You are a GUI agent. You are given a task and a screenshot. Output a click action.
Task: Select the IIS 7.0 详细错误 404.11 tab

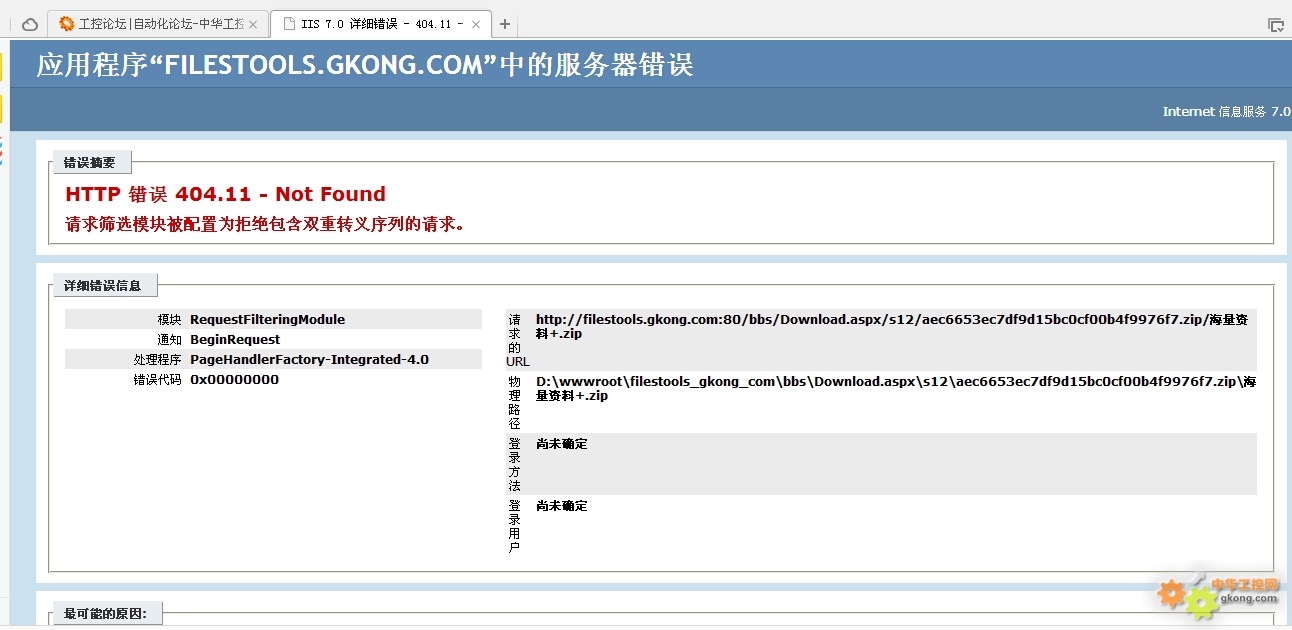[380, 24]
